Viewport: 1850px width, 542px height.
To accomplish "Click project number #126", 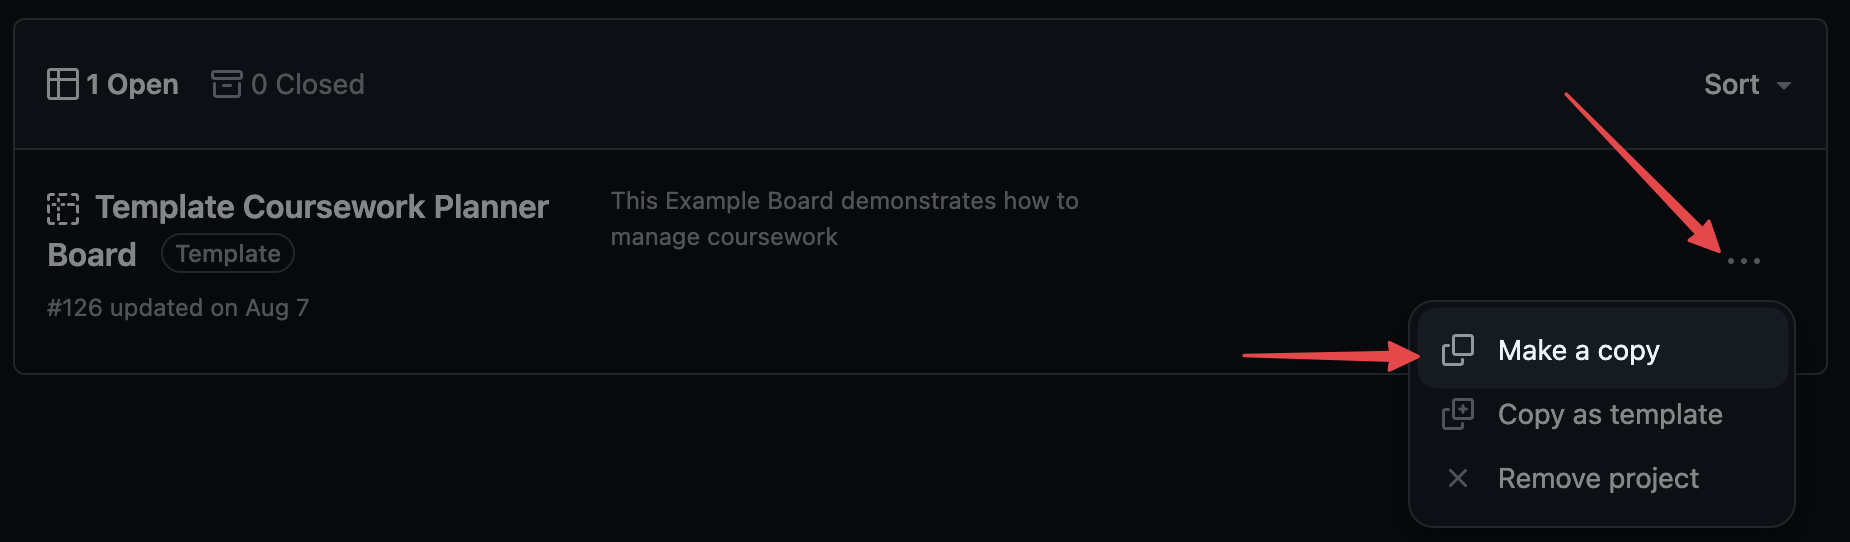I will tap(75, 308).
